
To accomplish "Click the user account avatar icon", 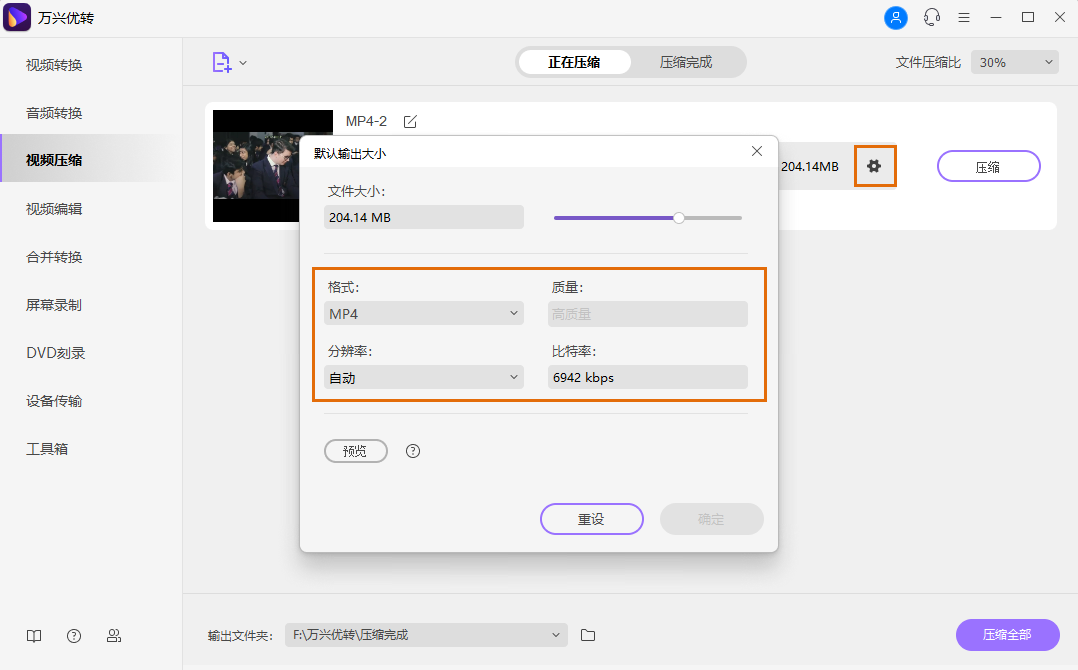I will pyautogui.click(x=895, y=17).
